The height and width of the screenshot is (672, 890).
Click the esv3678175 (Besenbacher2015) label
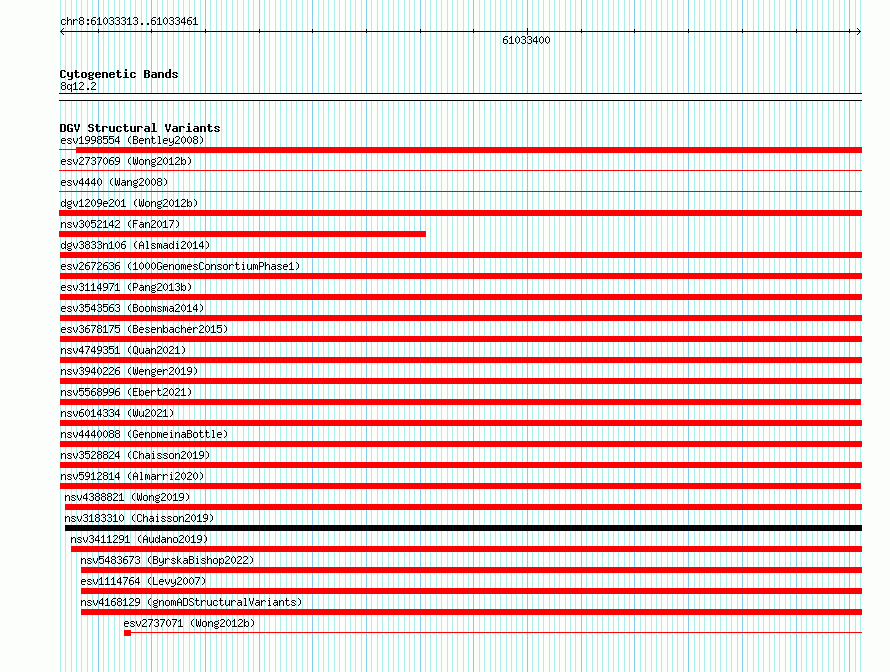tap(144, 329)
